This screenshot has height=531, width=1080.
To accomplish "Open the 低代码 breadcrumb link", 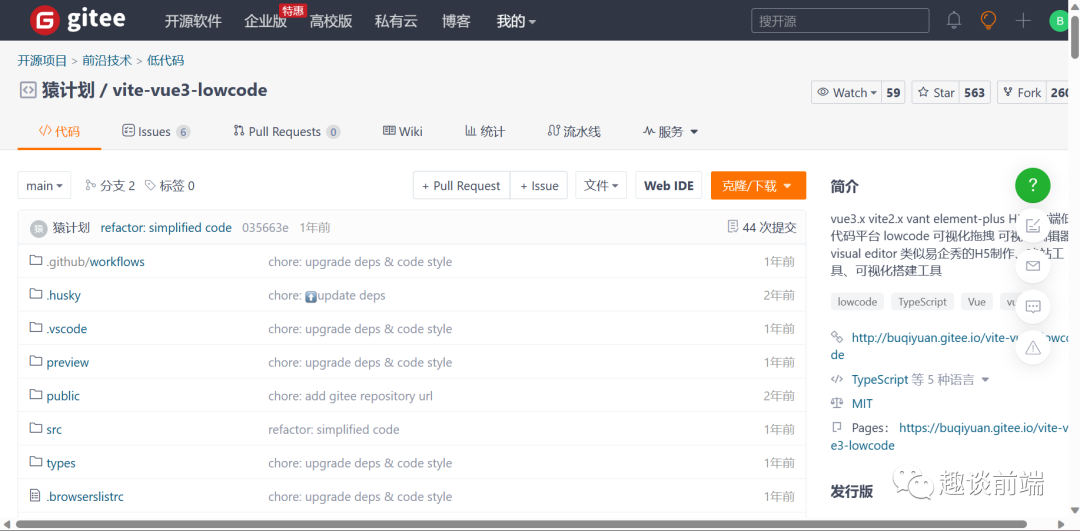I will click(x=165, y=61).
